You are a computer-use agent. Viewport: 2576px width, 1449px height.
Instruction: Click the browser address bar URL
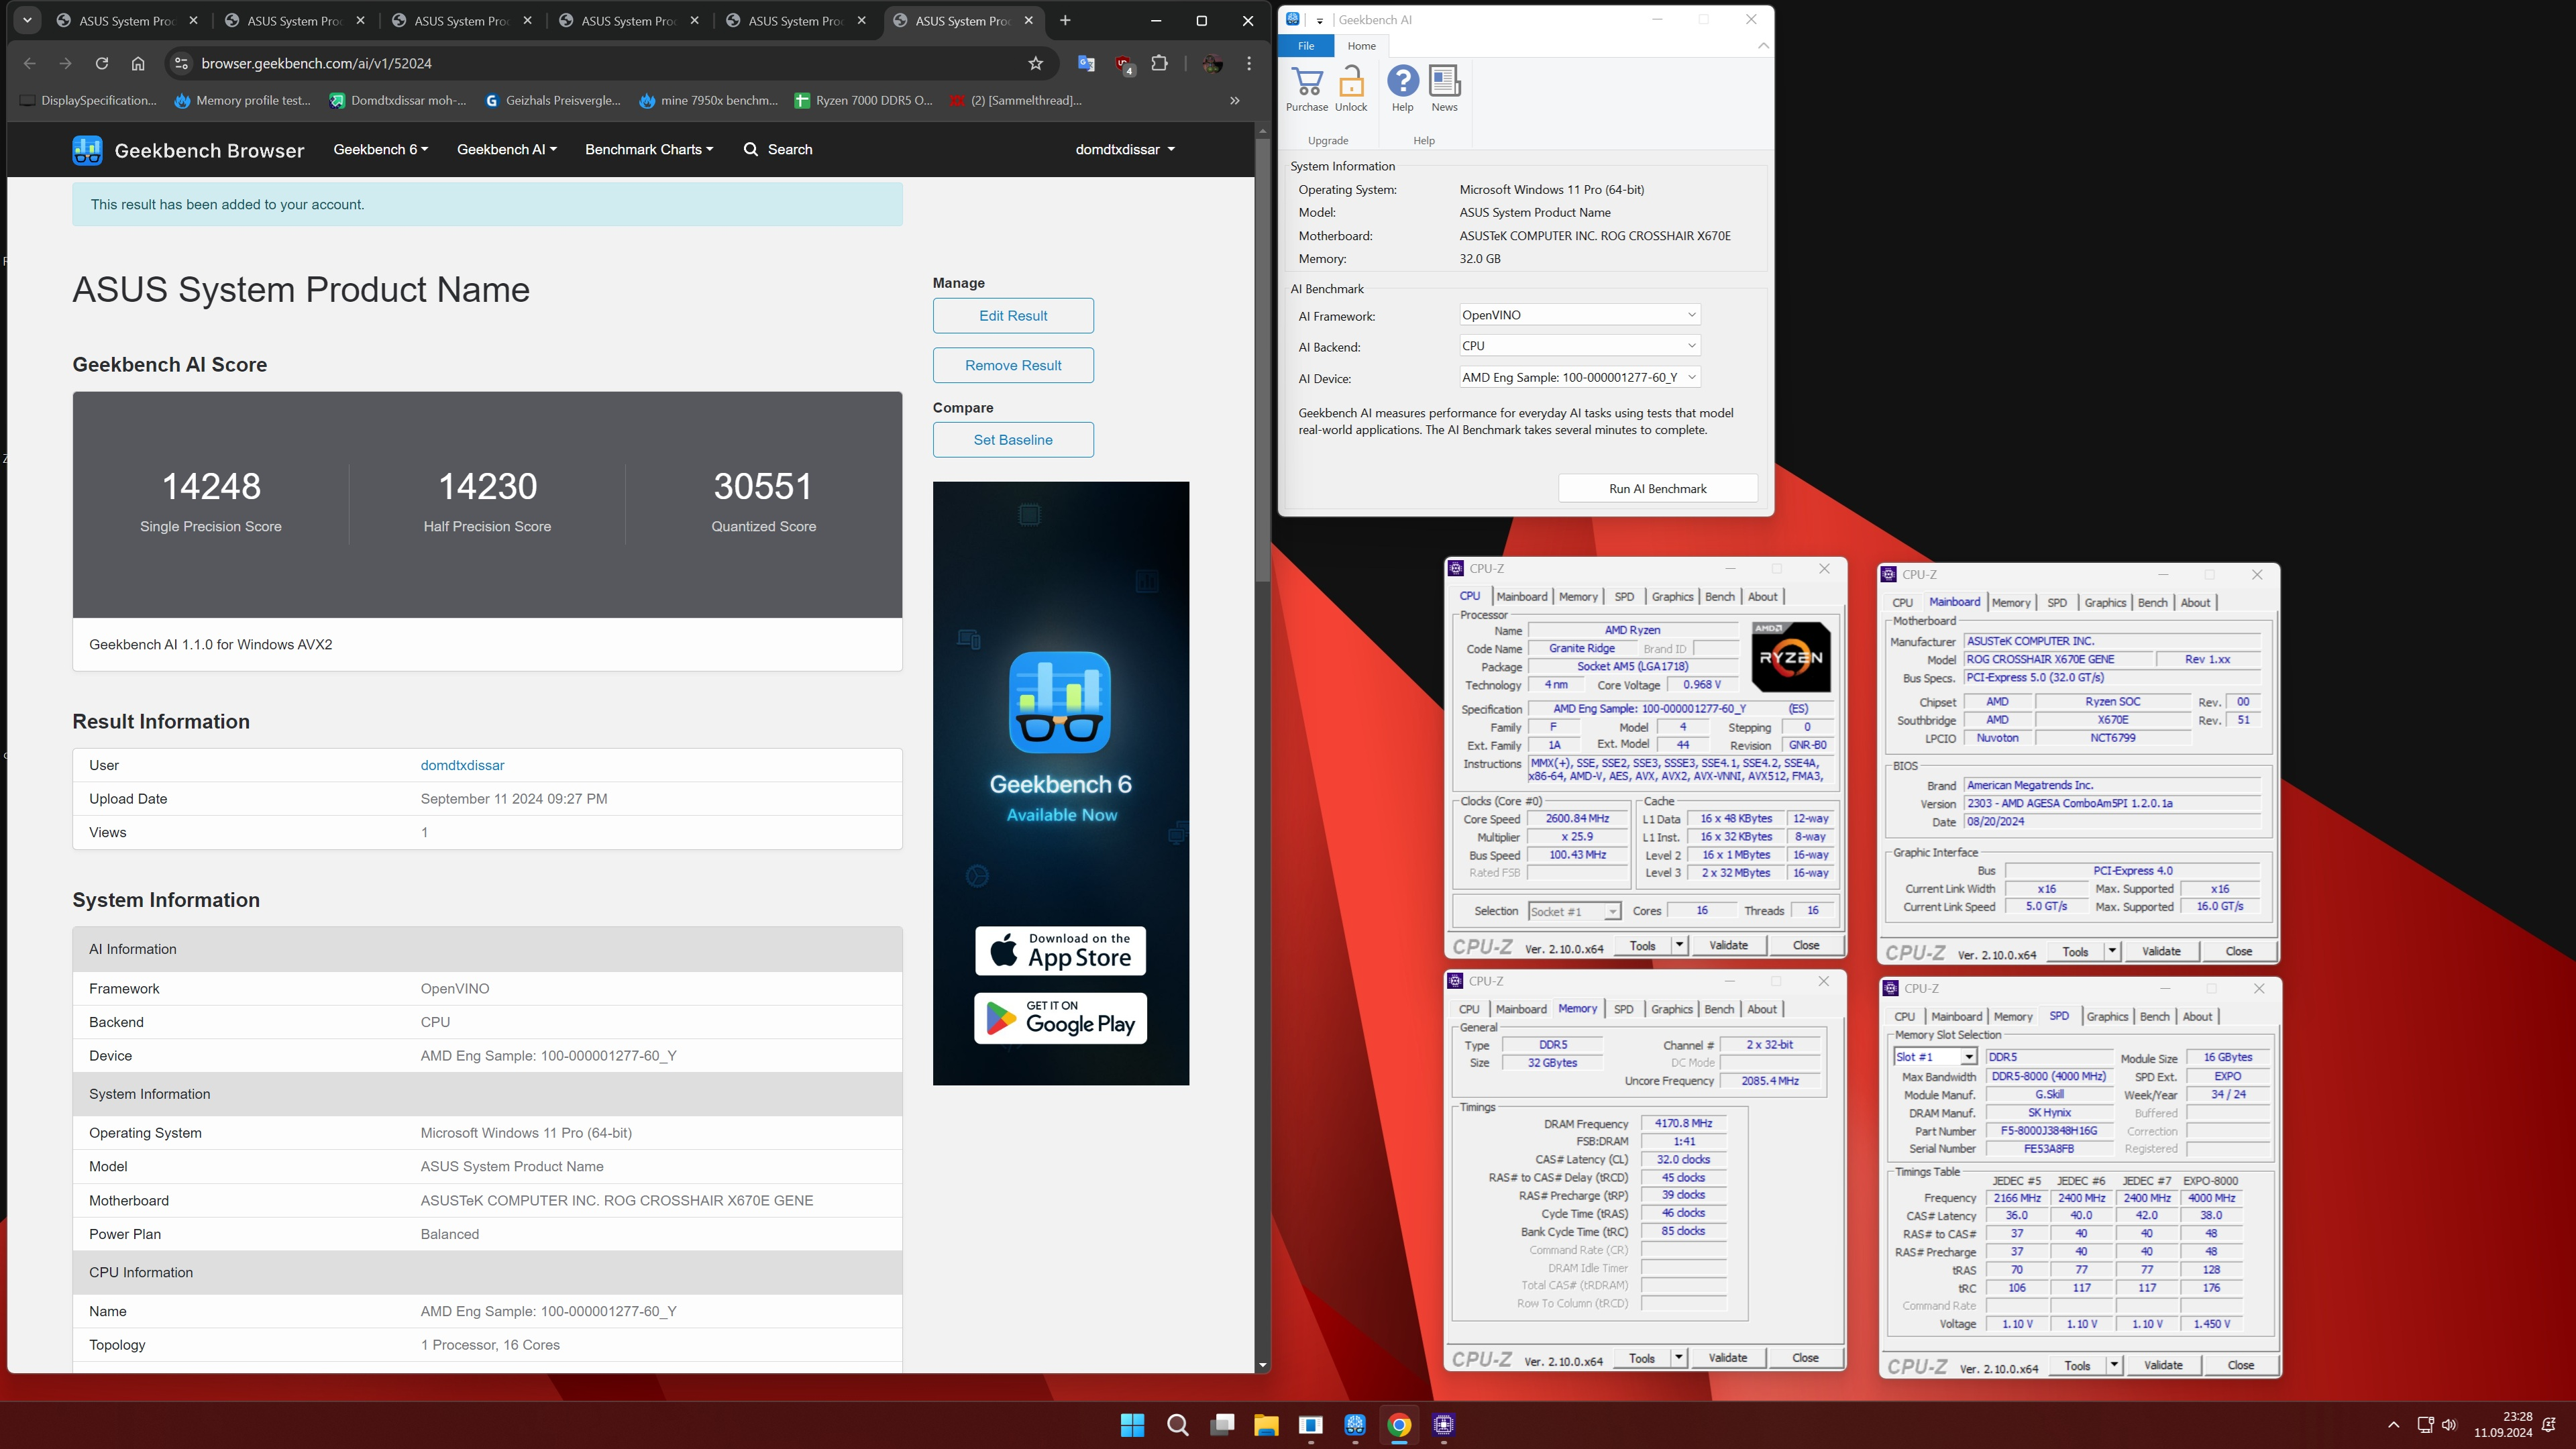[316, 63]
